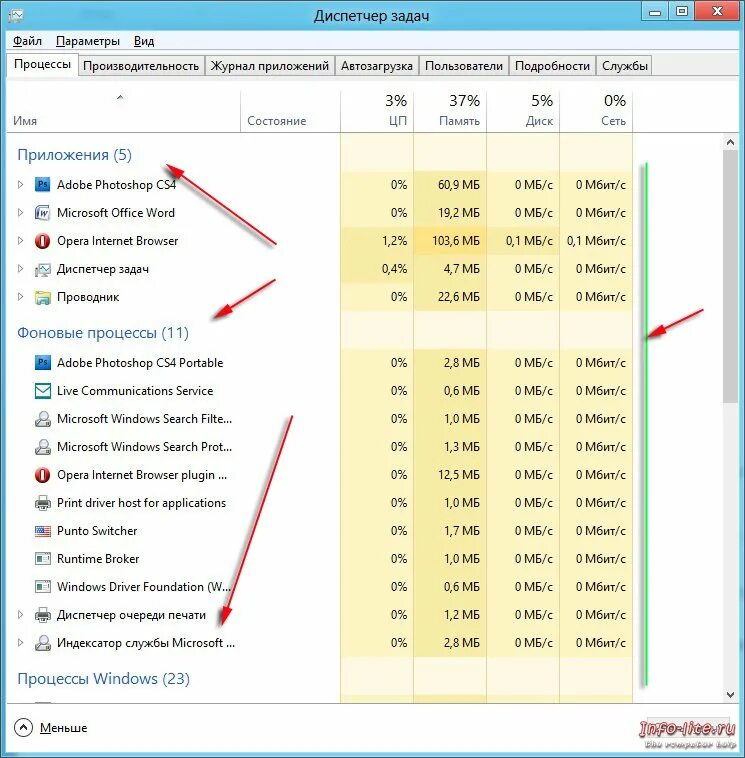Select the 4,7 МБ memory cell
This screenshot has height=758, width=745.
coord(450,269)
